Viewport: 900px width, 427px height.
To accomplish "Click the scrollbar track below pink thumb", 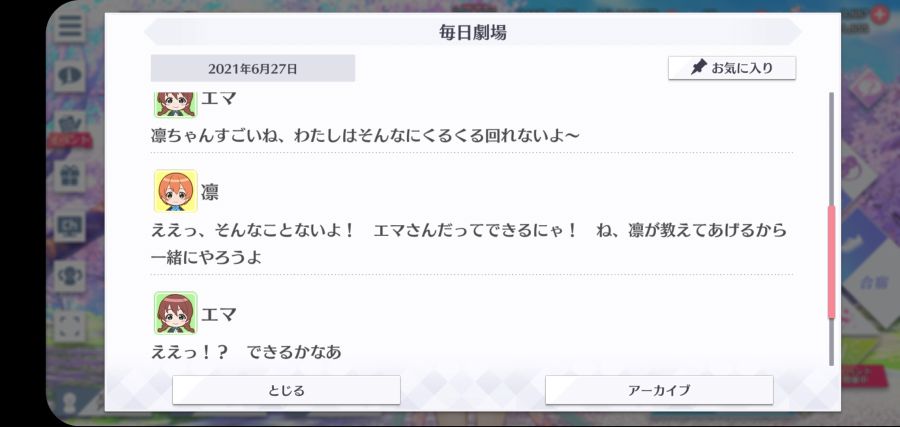I will click(x=831, y=341).
